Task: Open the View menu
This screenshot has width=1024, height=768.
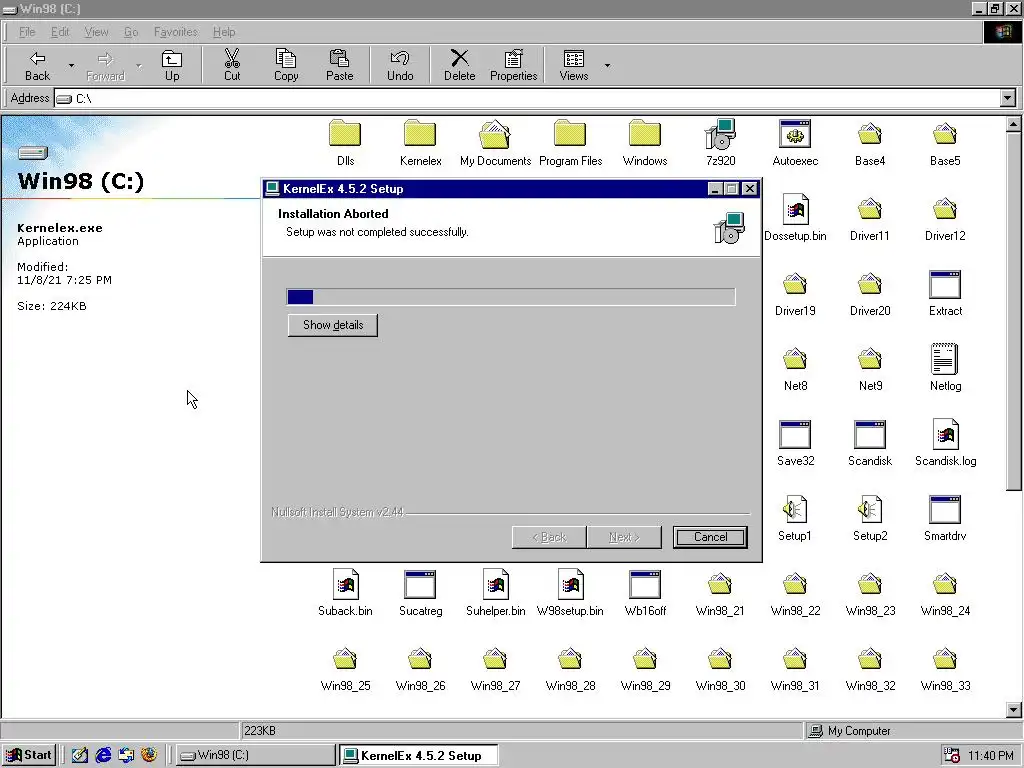Action: pyautogui.click(x=96, y=32)
